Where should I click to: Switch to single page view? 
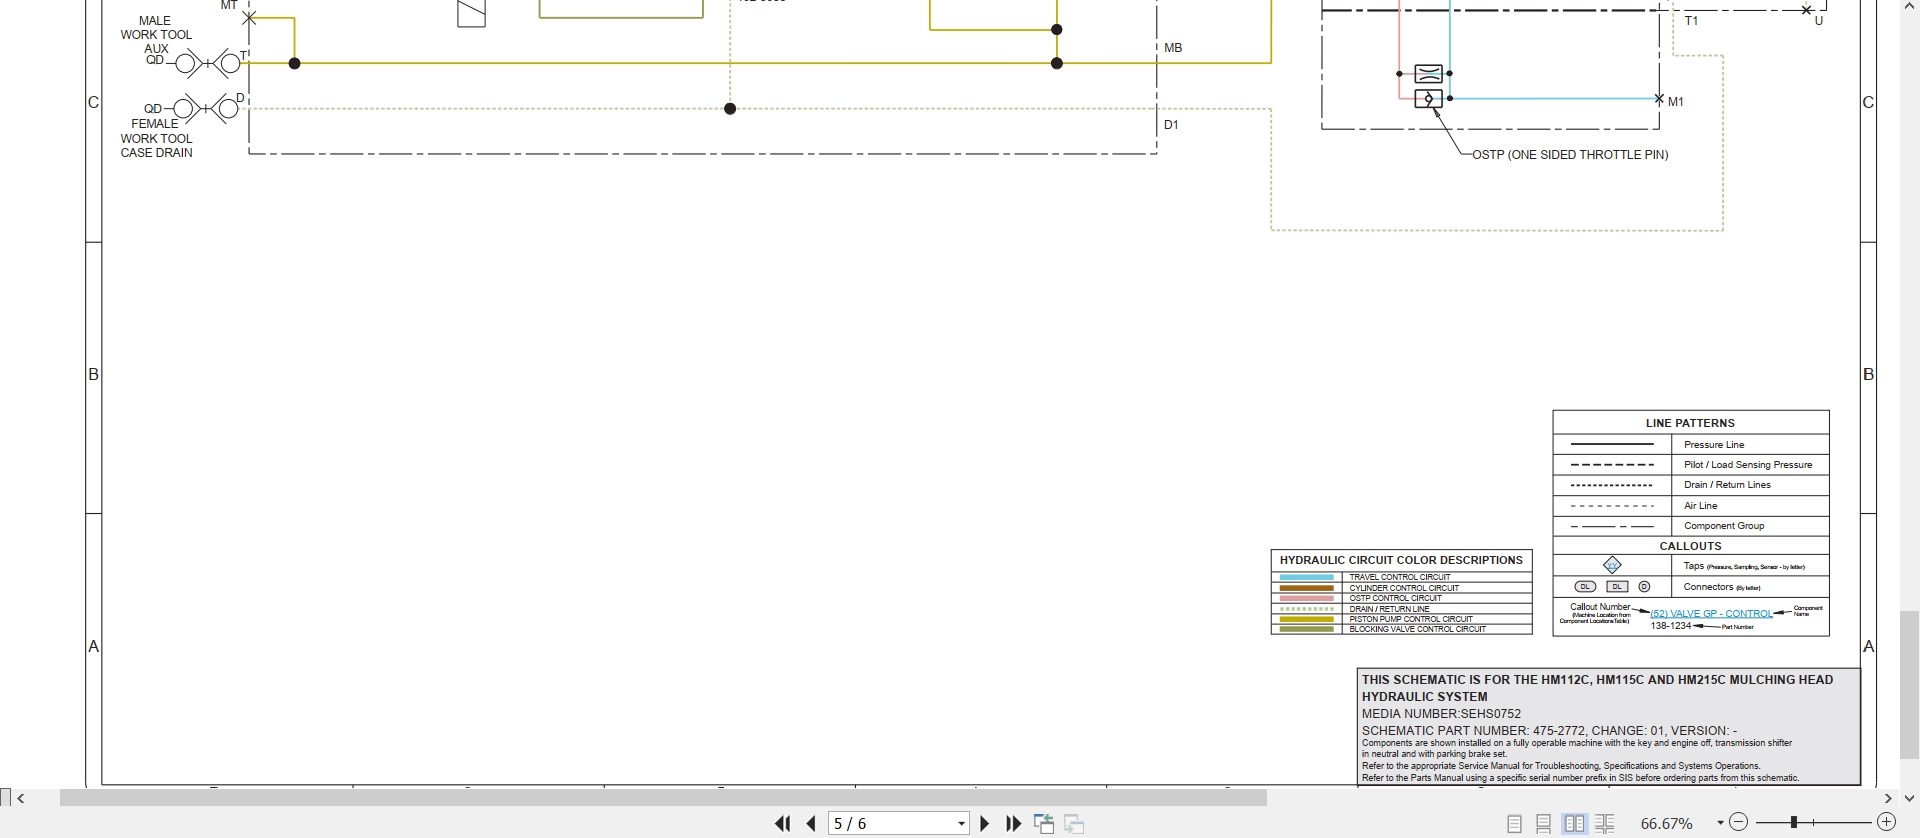pyautogui.click(x=1515, y=824)
